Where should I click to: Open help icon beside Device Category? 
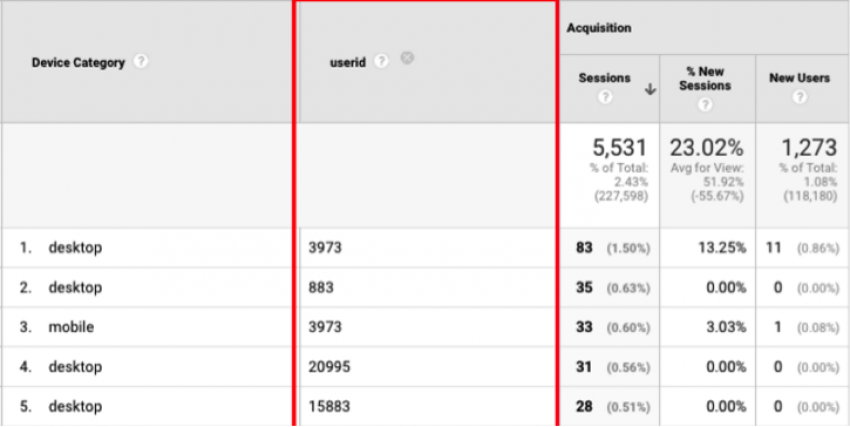pyautogui.click(x=141, y=62)
